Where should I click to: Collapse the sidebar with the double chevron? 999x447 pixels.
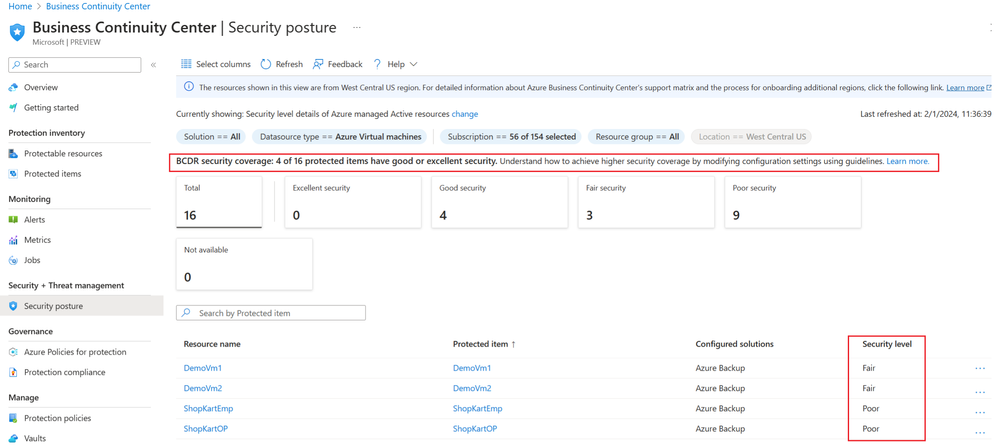coord(153,65)
